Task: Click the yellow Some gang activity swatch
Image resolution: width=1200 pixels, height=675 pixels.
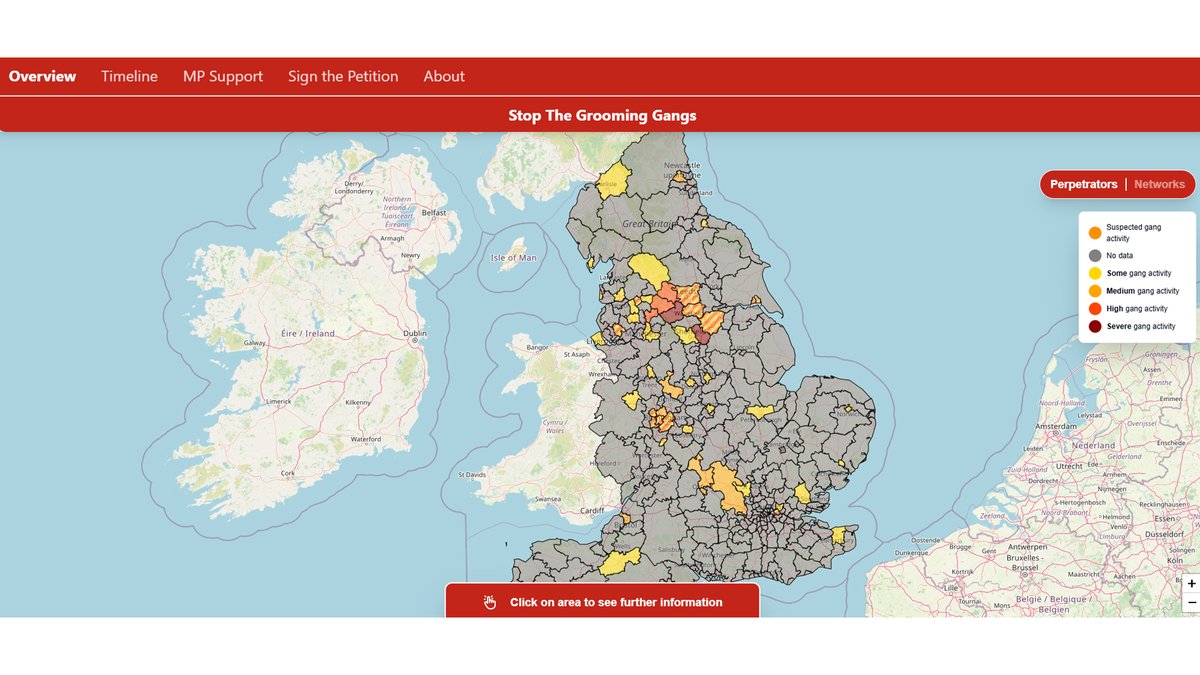Action: click(1094, 273)
